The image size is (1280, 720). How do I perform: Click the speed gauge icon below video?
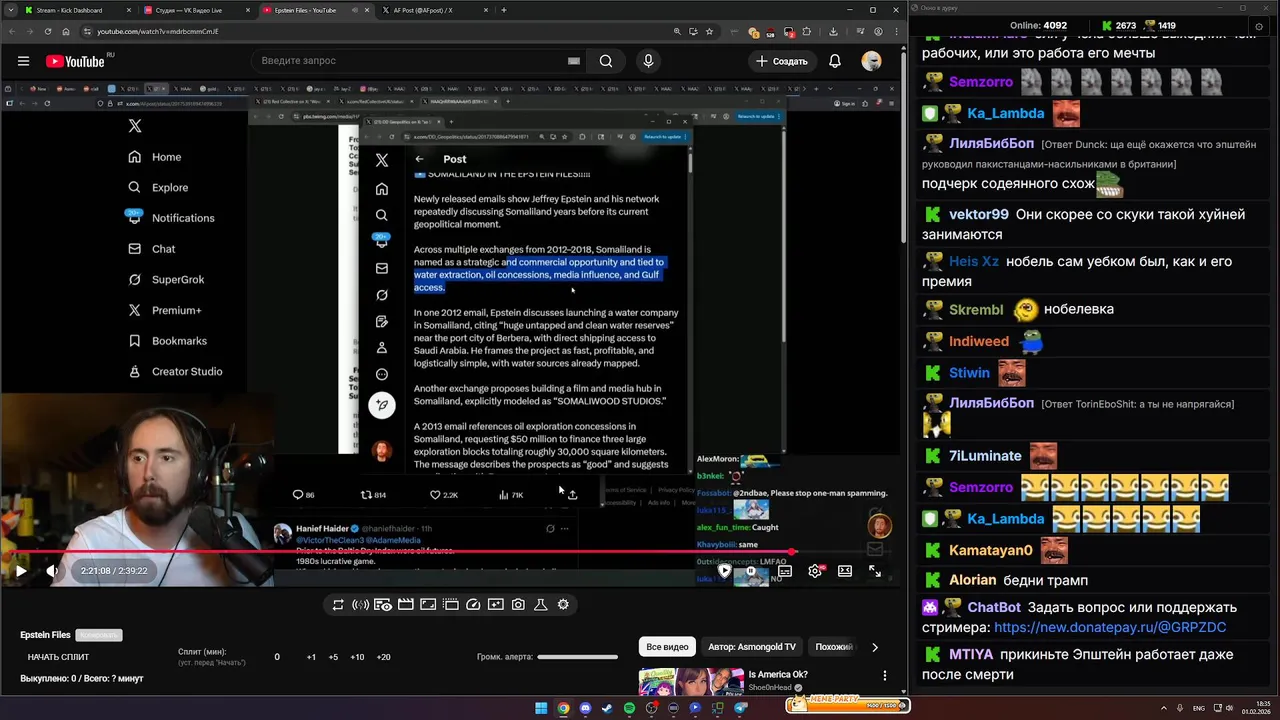tap(473, 605)
